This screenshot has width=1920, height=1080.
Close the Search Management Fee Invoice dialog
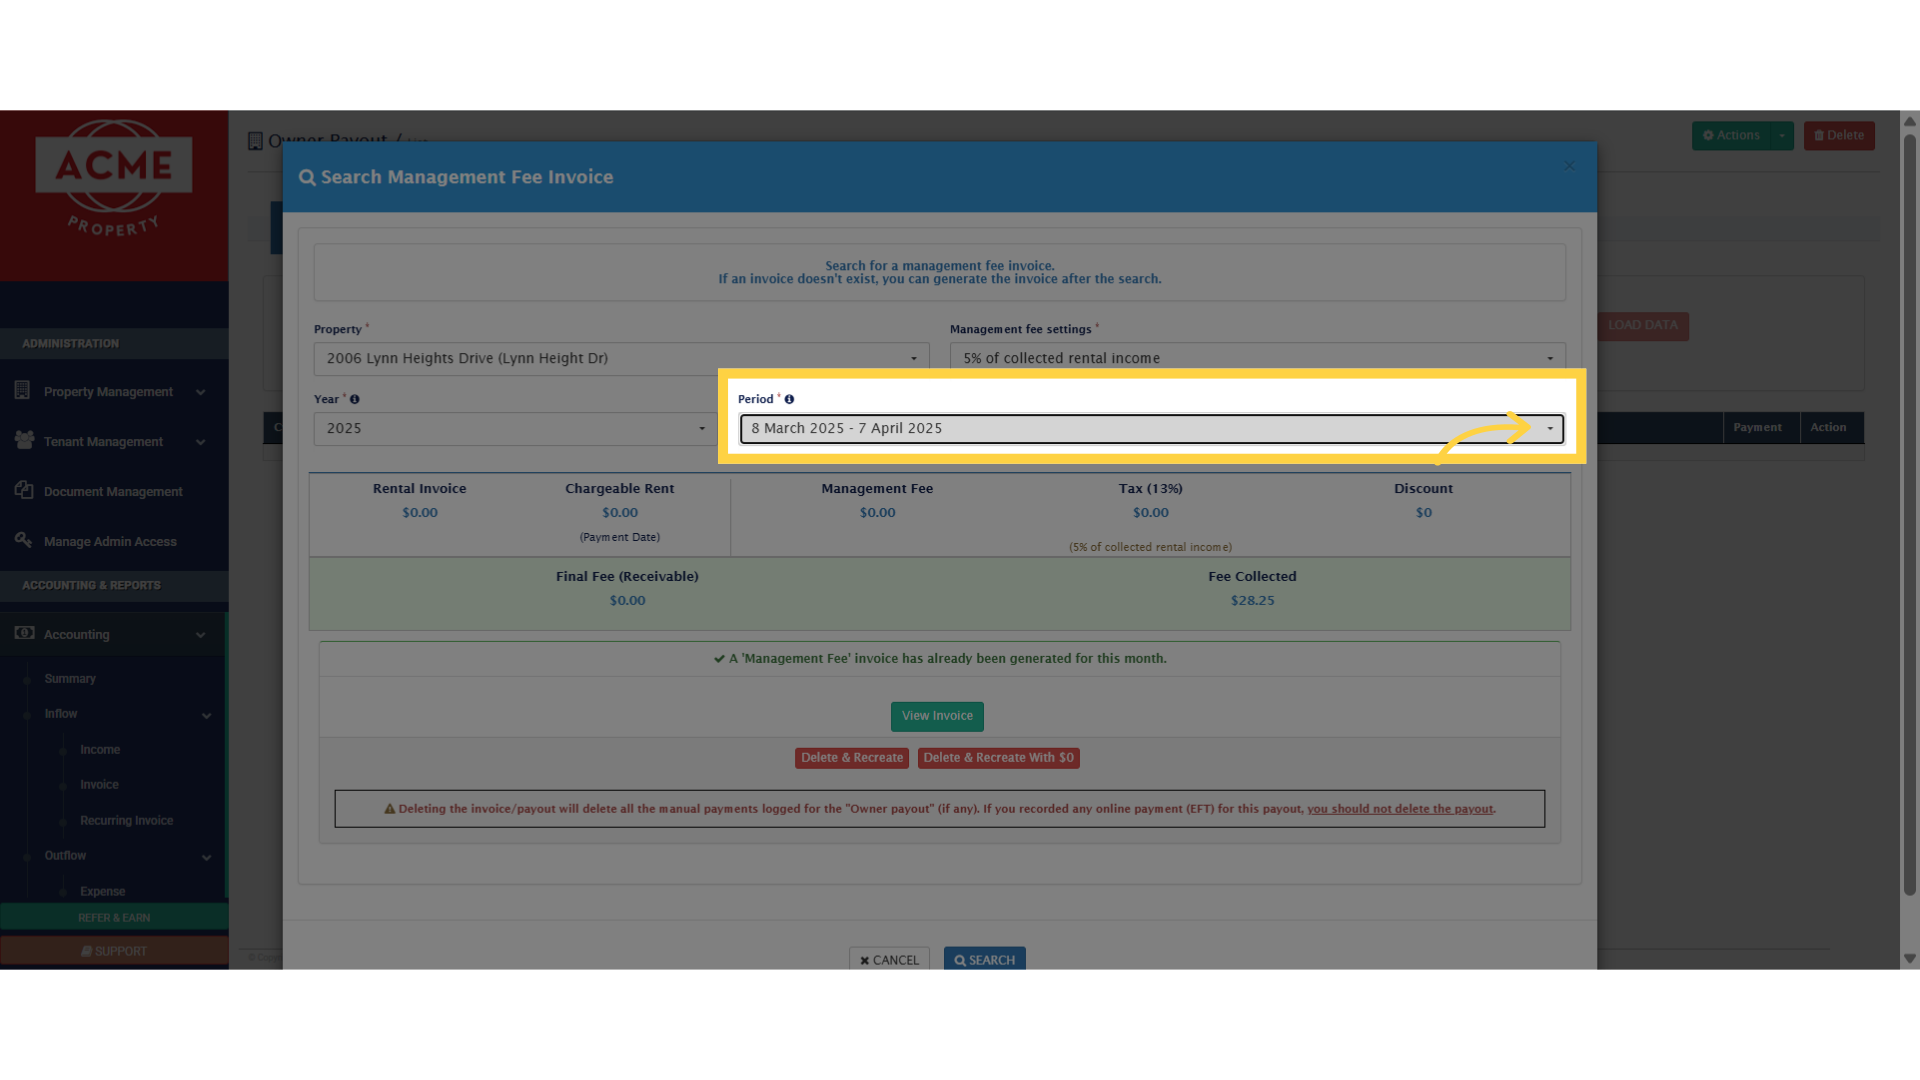coord(1569,166)
